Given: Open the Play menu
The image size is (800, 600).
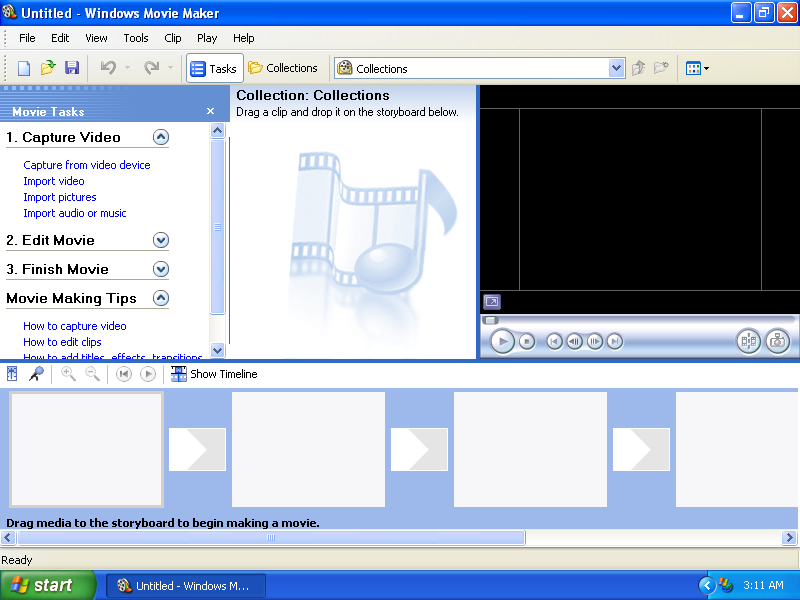Looking at the screenshot, I should coord(207,38).
